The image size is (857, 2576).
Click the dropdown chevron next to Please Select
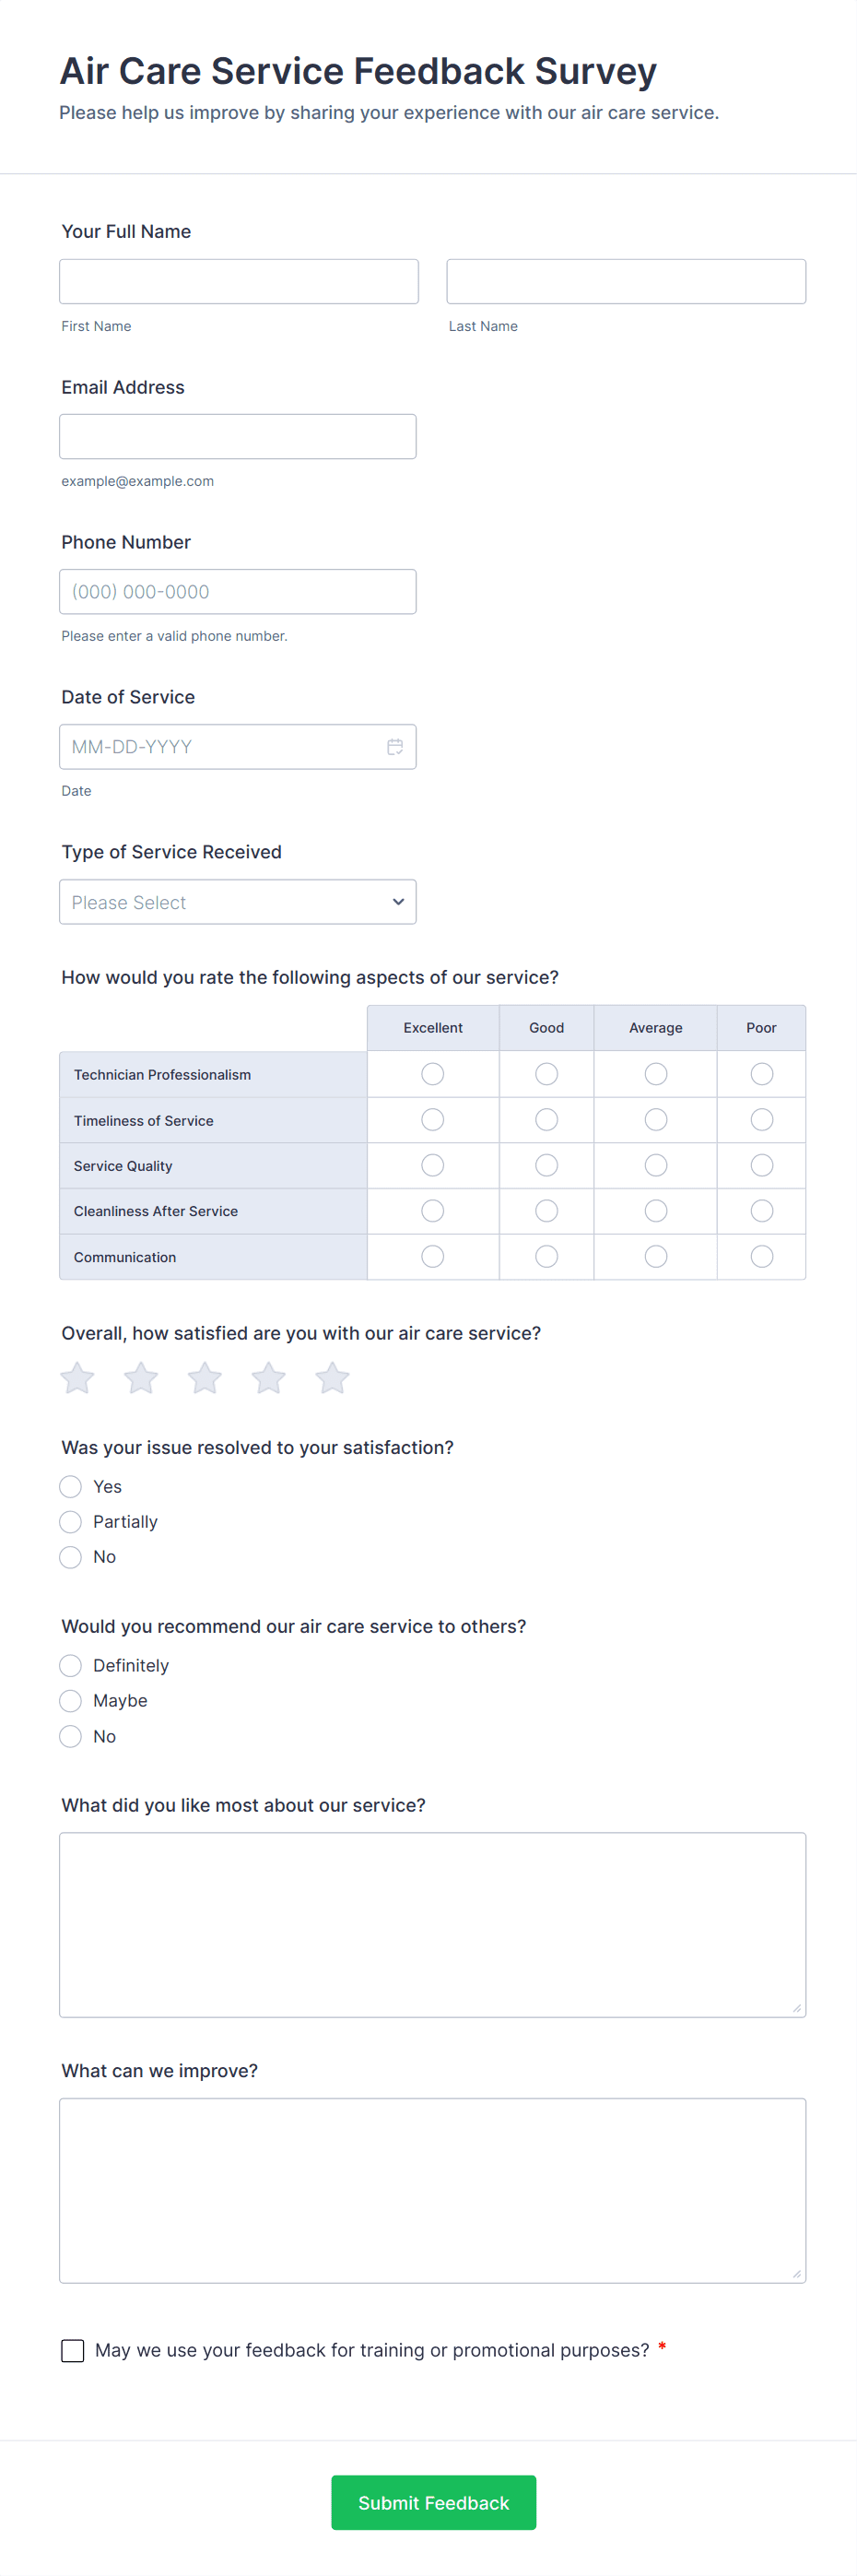[398, 902]
